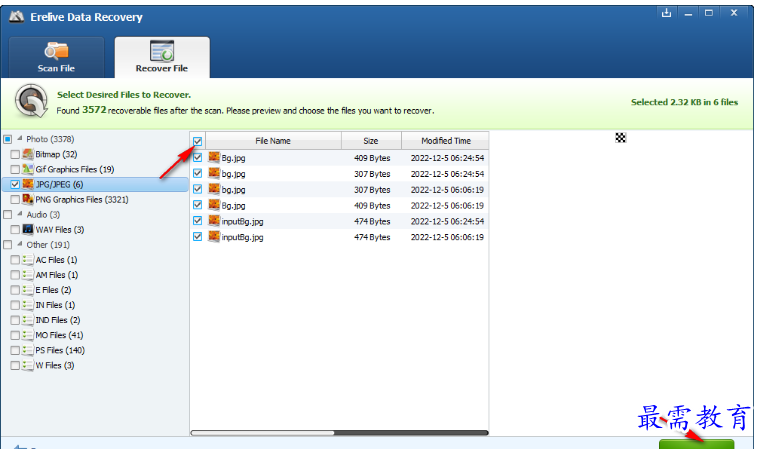Screen dimensions: 759x449
Task: Uncheck the 409-byte Bg.jpg modified 06:24:54
Action: click(x=197, y=157)
